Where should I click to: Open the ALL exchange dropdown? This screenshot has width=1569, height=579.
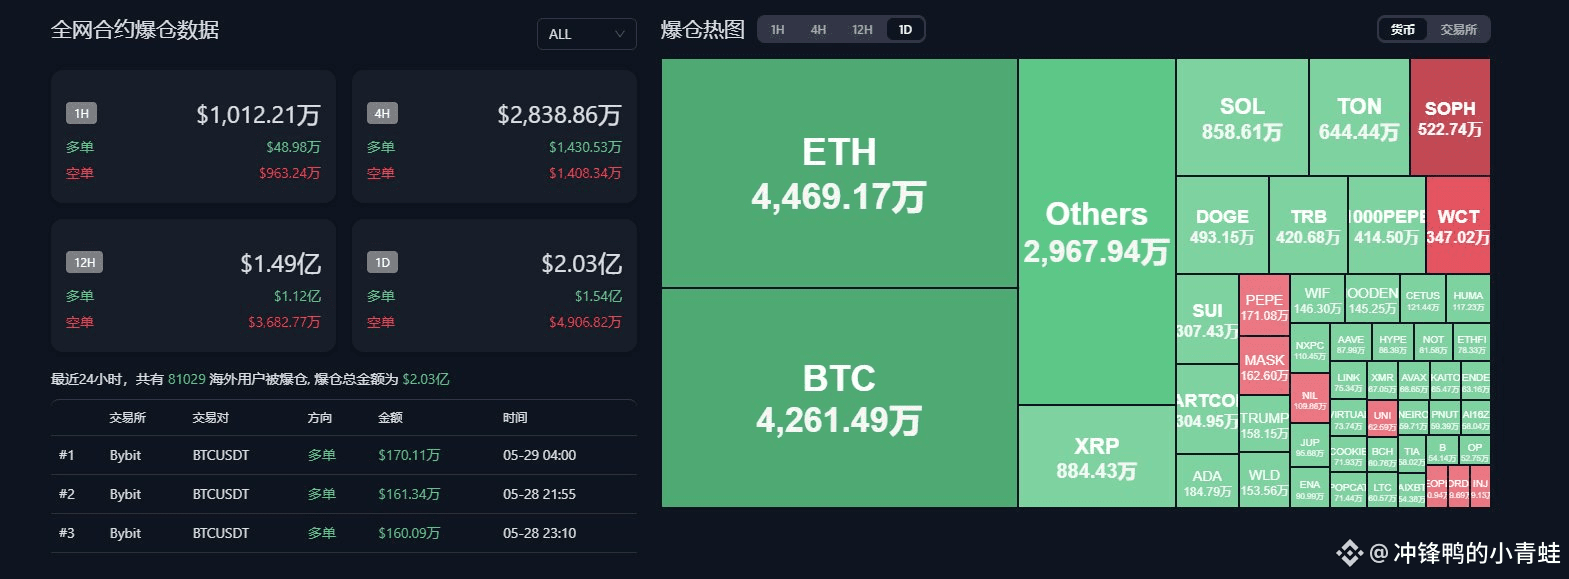click(586, 34)
